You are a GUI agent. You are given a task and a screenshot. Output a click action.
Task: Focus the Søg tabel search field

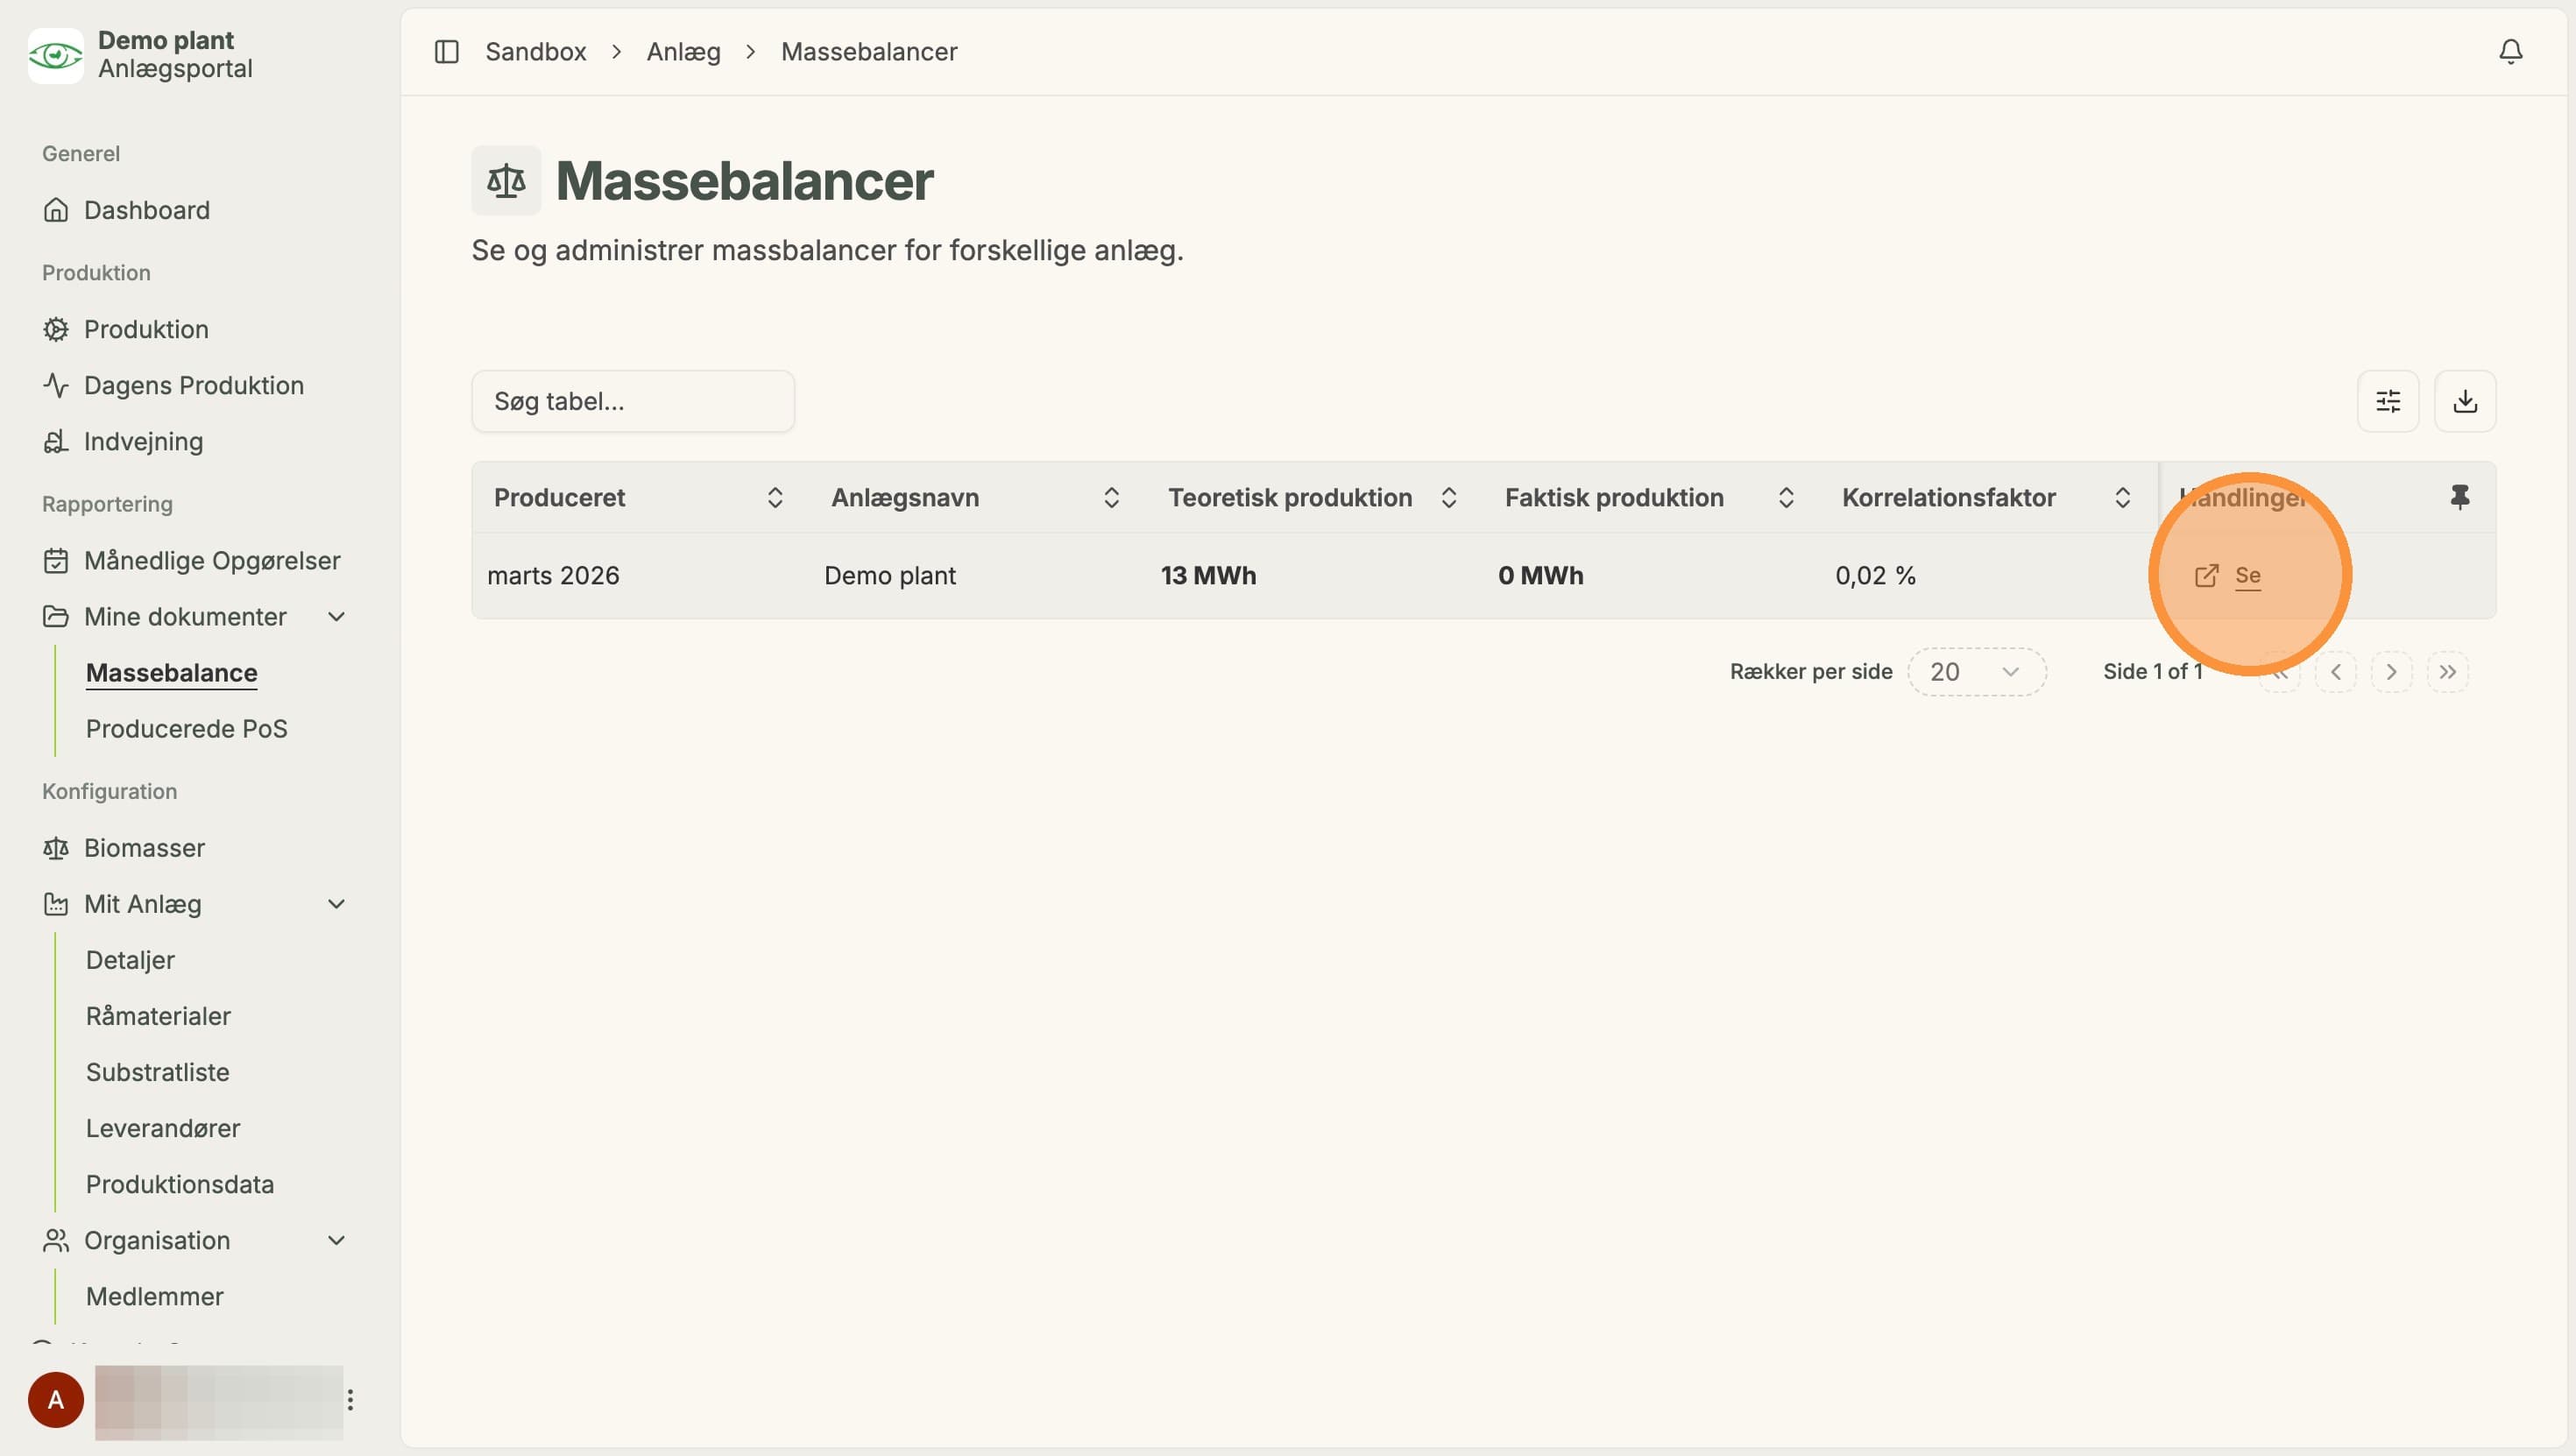coord(632,401)
